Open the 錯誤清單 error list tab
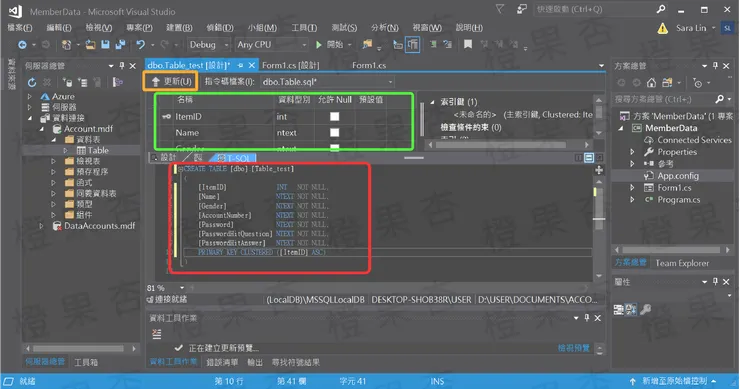This screenshot has width=740, height=389. [x=222, y=362]
